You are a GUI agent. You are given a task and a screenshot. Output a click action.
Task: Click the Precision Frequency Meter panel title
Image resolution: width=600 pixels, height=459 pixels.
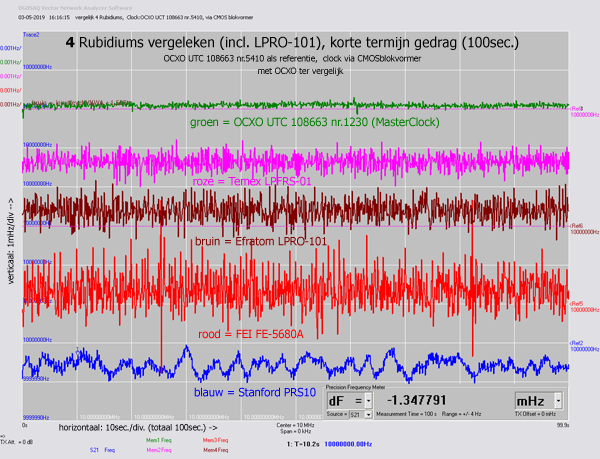[x=355, y=387]
